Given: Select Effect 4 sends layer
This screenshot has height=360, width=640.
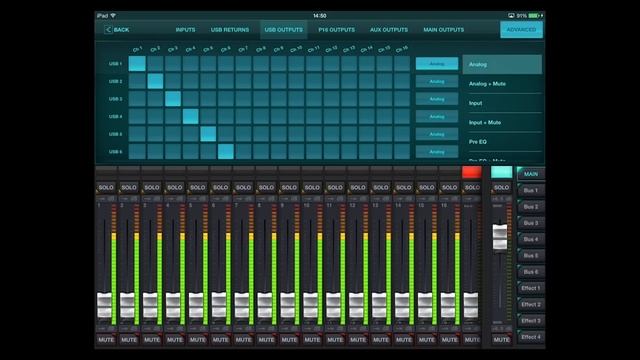Looking at the screenshot, I should point(531,337).
